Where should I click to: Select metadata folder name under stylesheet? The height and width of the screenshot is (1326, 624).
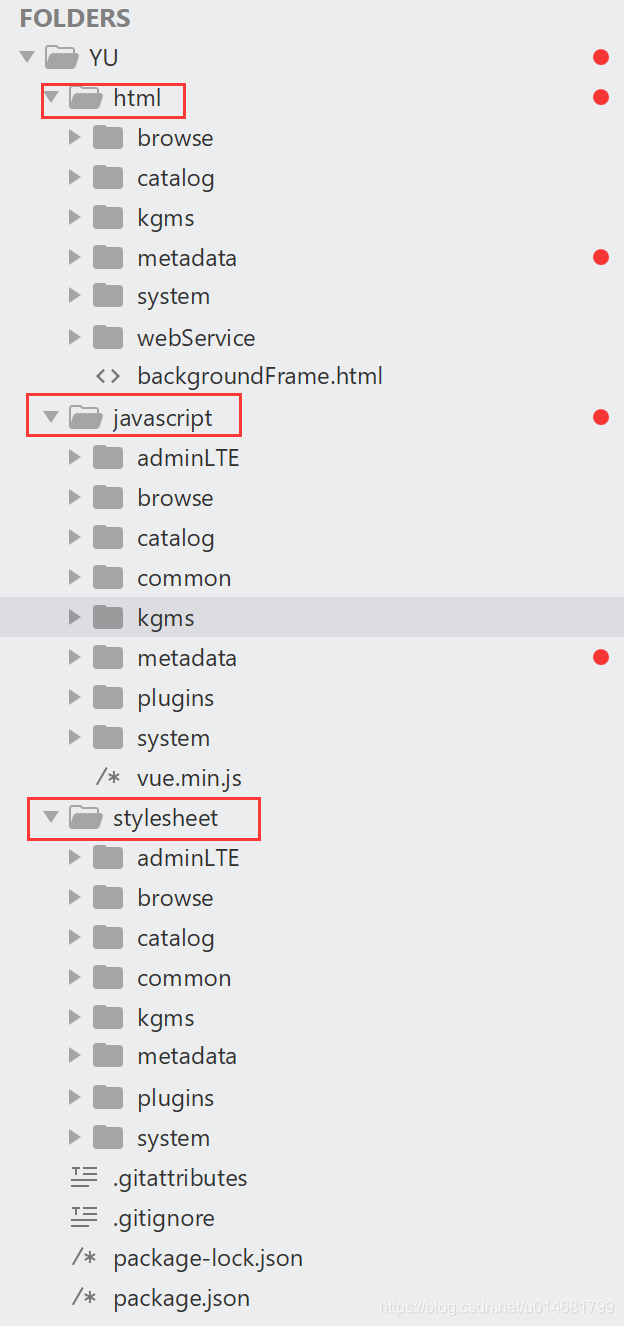point(187,1055)
